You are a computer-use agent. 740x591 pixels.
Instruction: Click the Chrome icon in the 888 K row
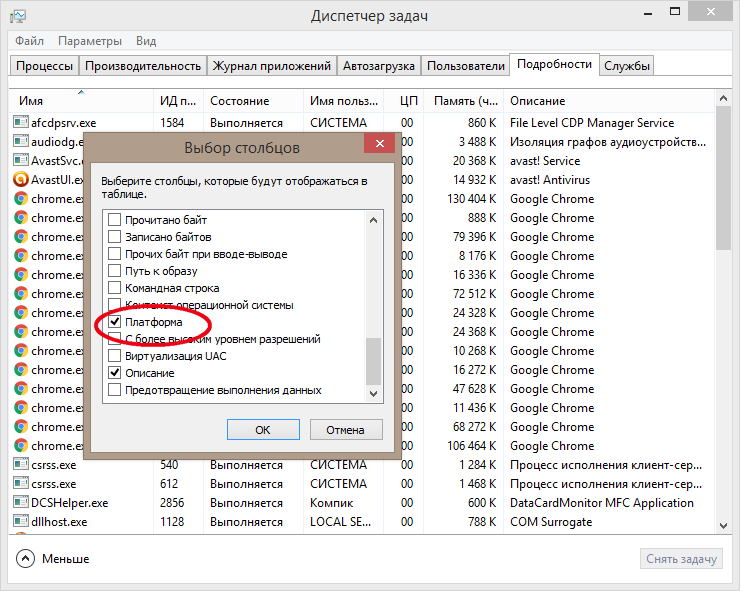pyautogui.click(x=21, y=217)
